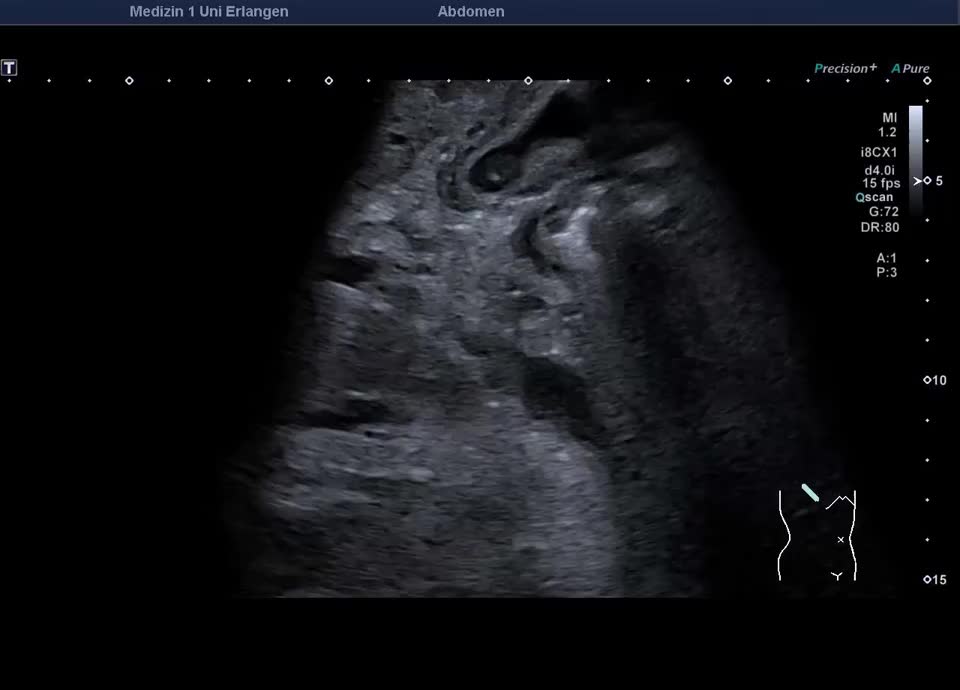Click the focus arrow at 5 cm depth
960x690 pixels.
(x=918, y=181)
